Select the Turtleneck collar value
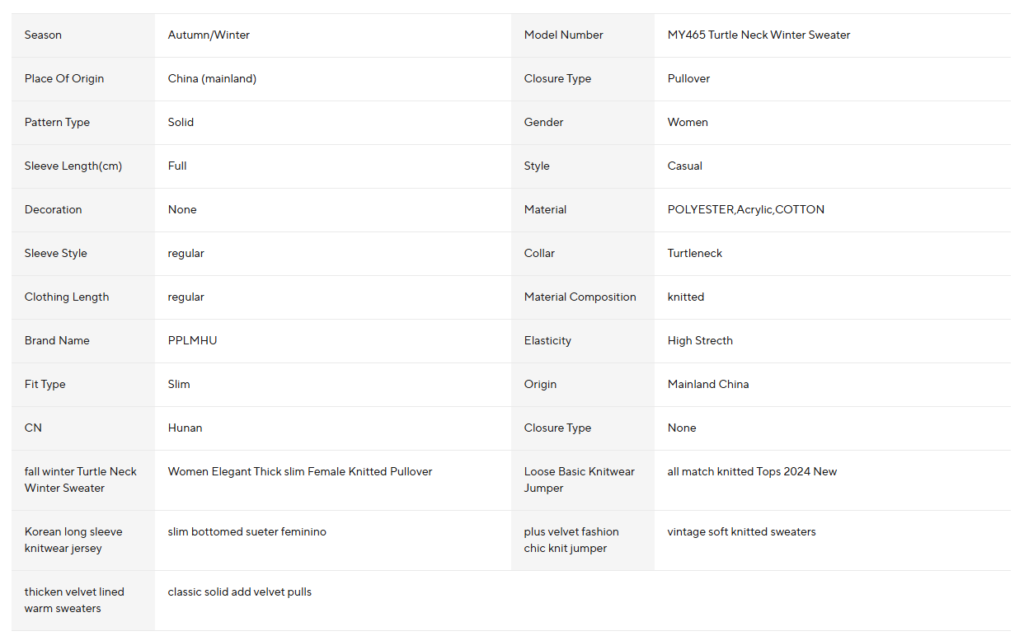1024x636 pixels. coord(694,253)
